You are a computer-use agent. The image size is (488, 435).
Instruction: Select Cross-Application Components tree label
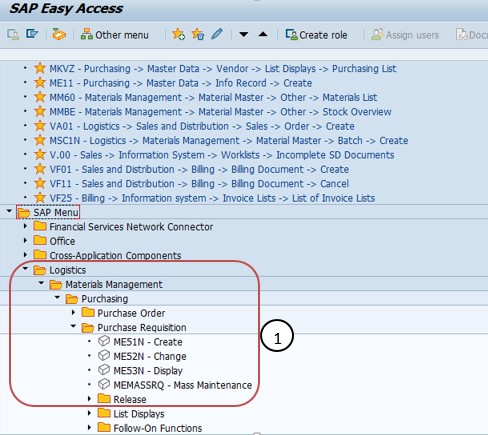point(115,256)
